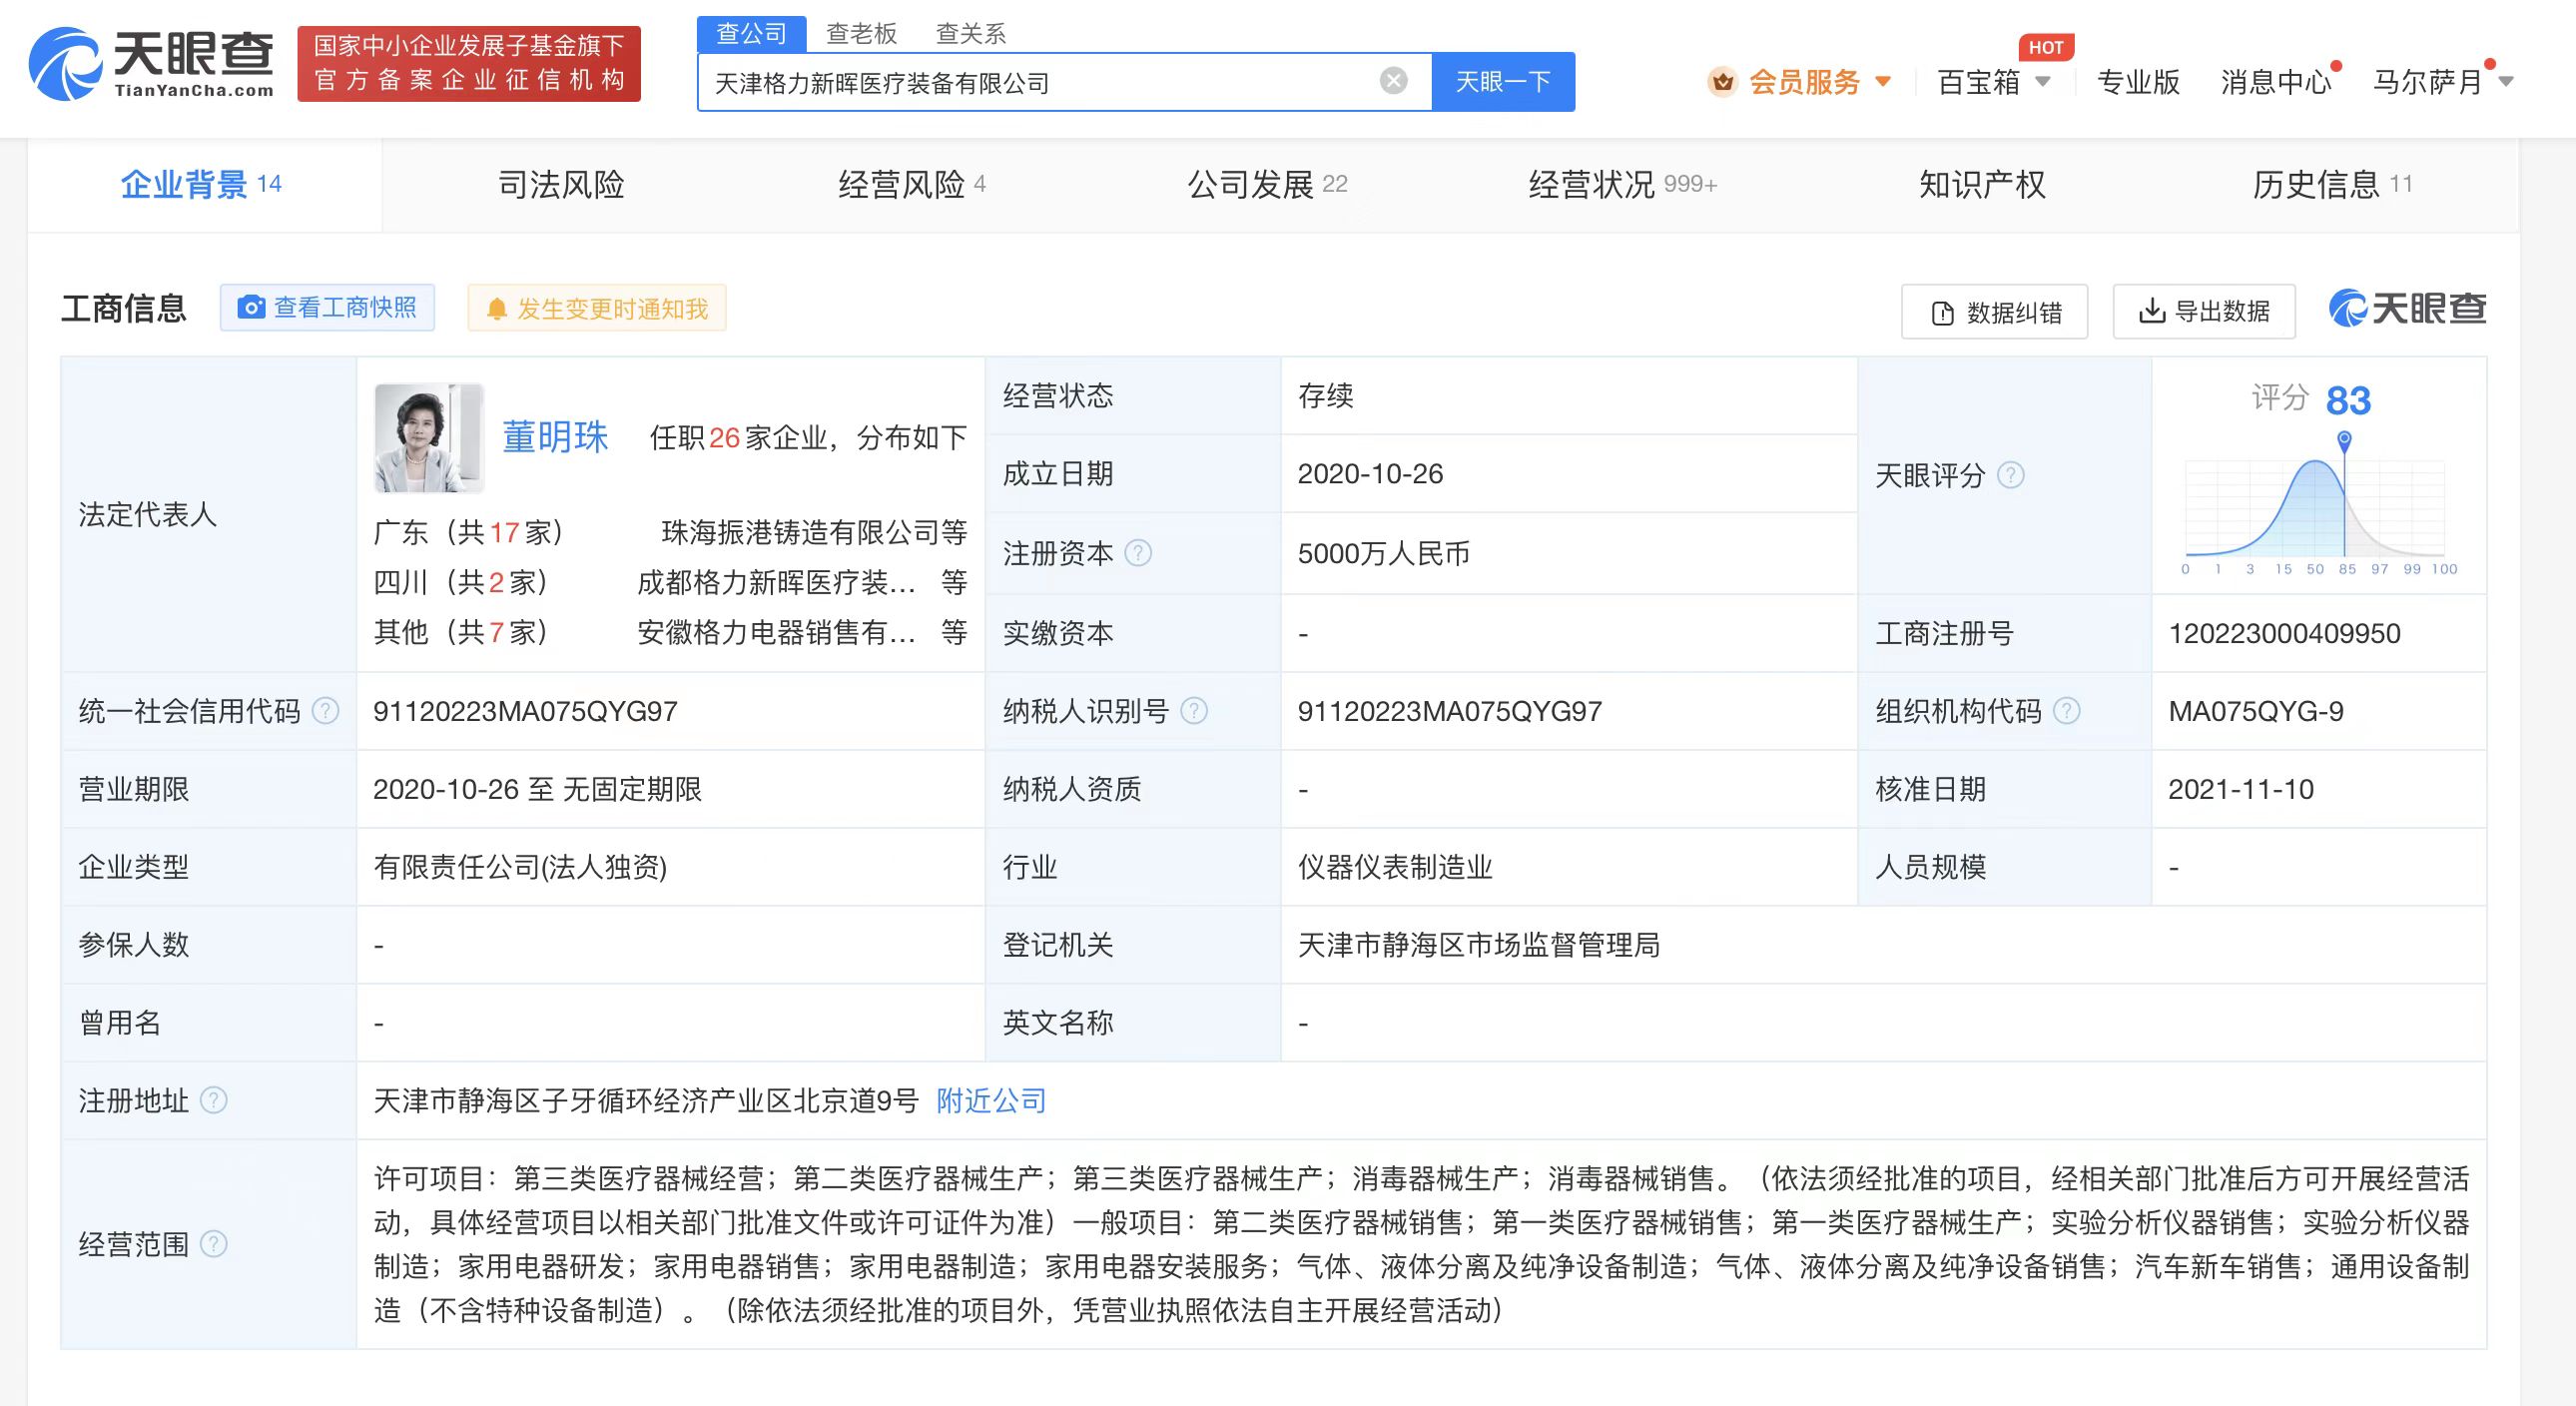
Task: Click 广东（共17家）region entry
Action: click(468, 533)
